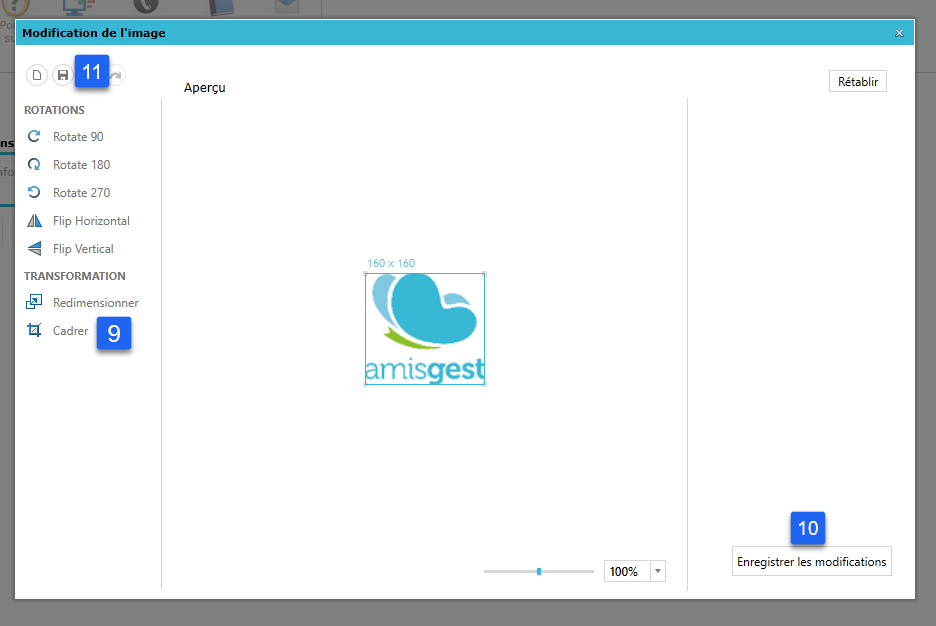
Task: Click the amisgest logo preview image
Action: pyautogui.click(x=425, y=329)
